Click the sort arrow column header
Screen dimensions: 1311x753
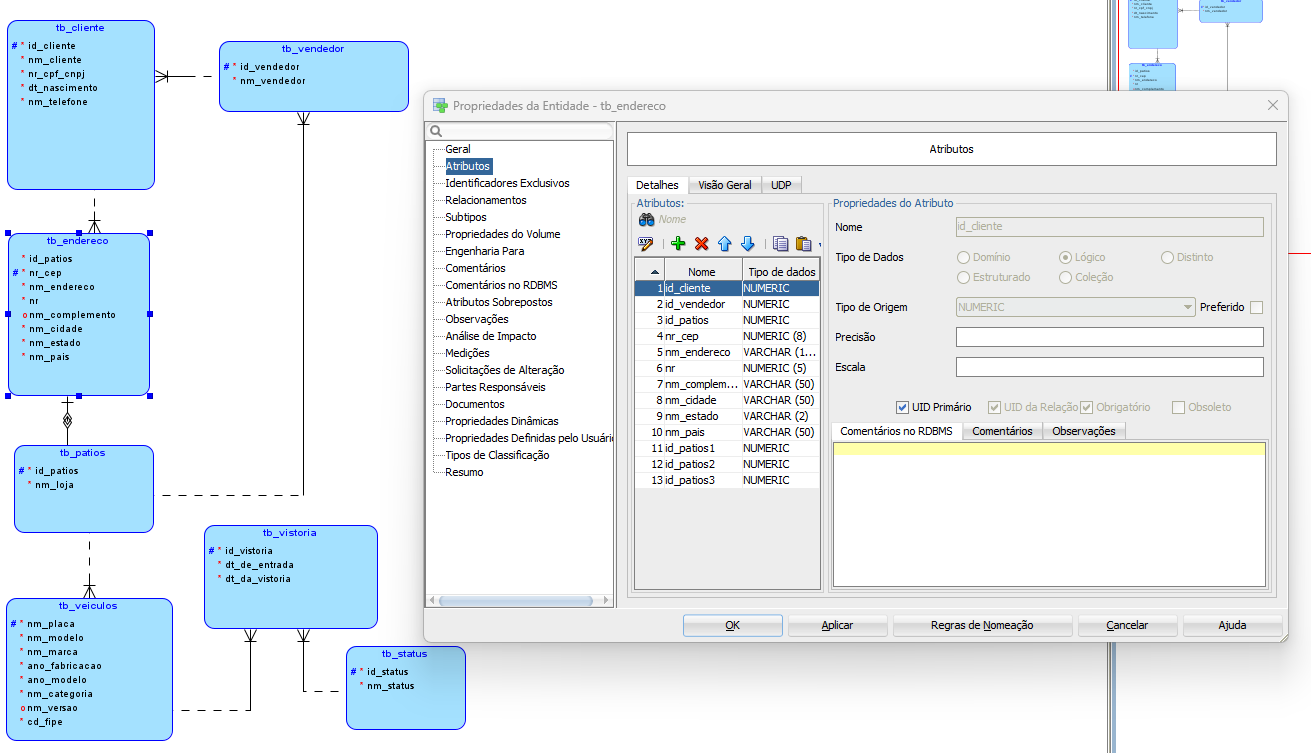(655, 272)
